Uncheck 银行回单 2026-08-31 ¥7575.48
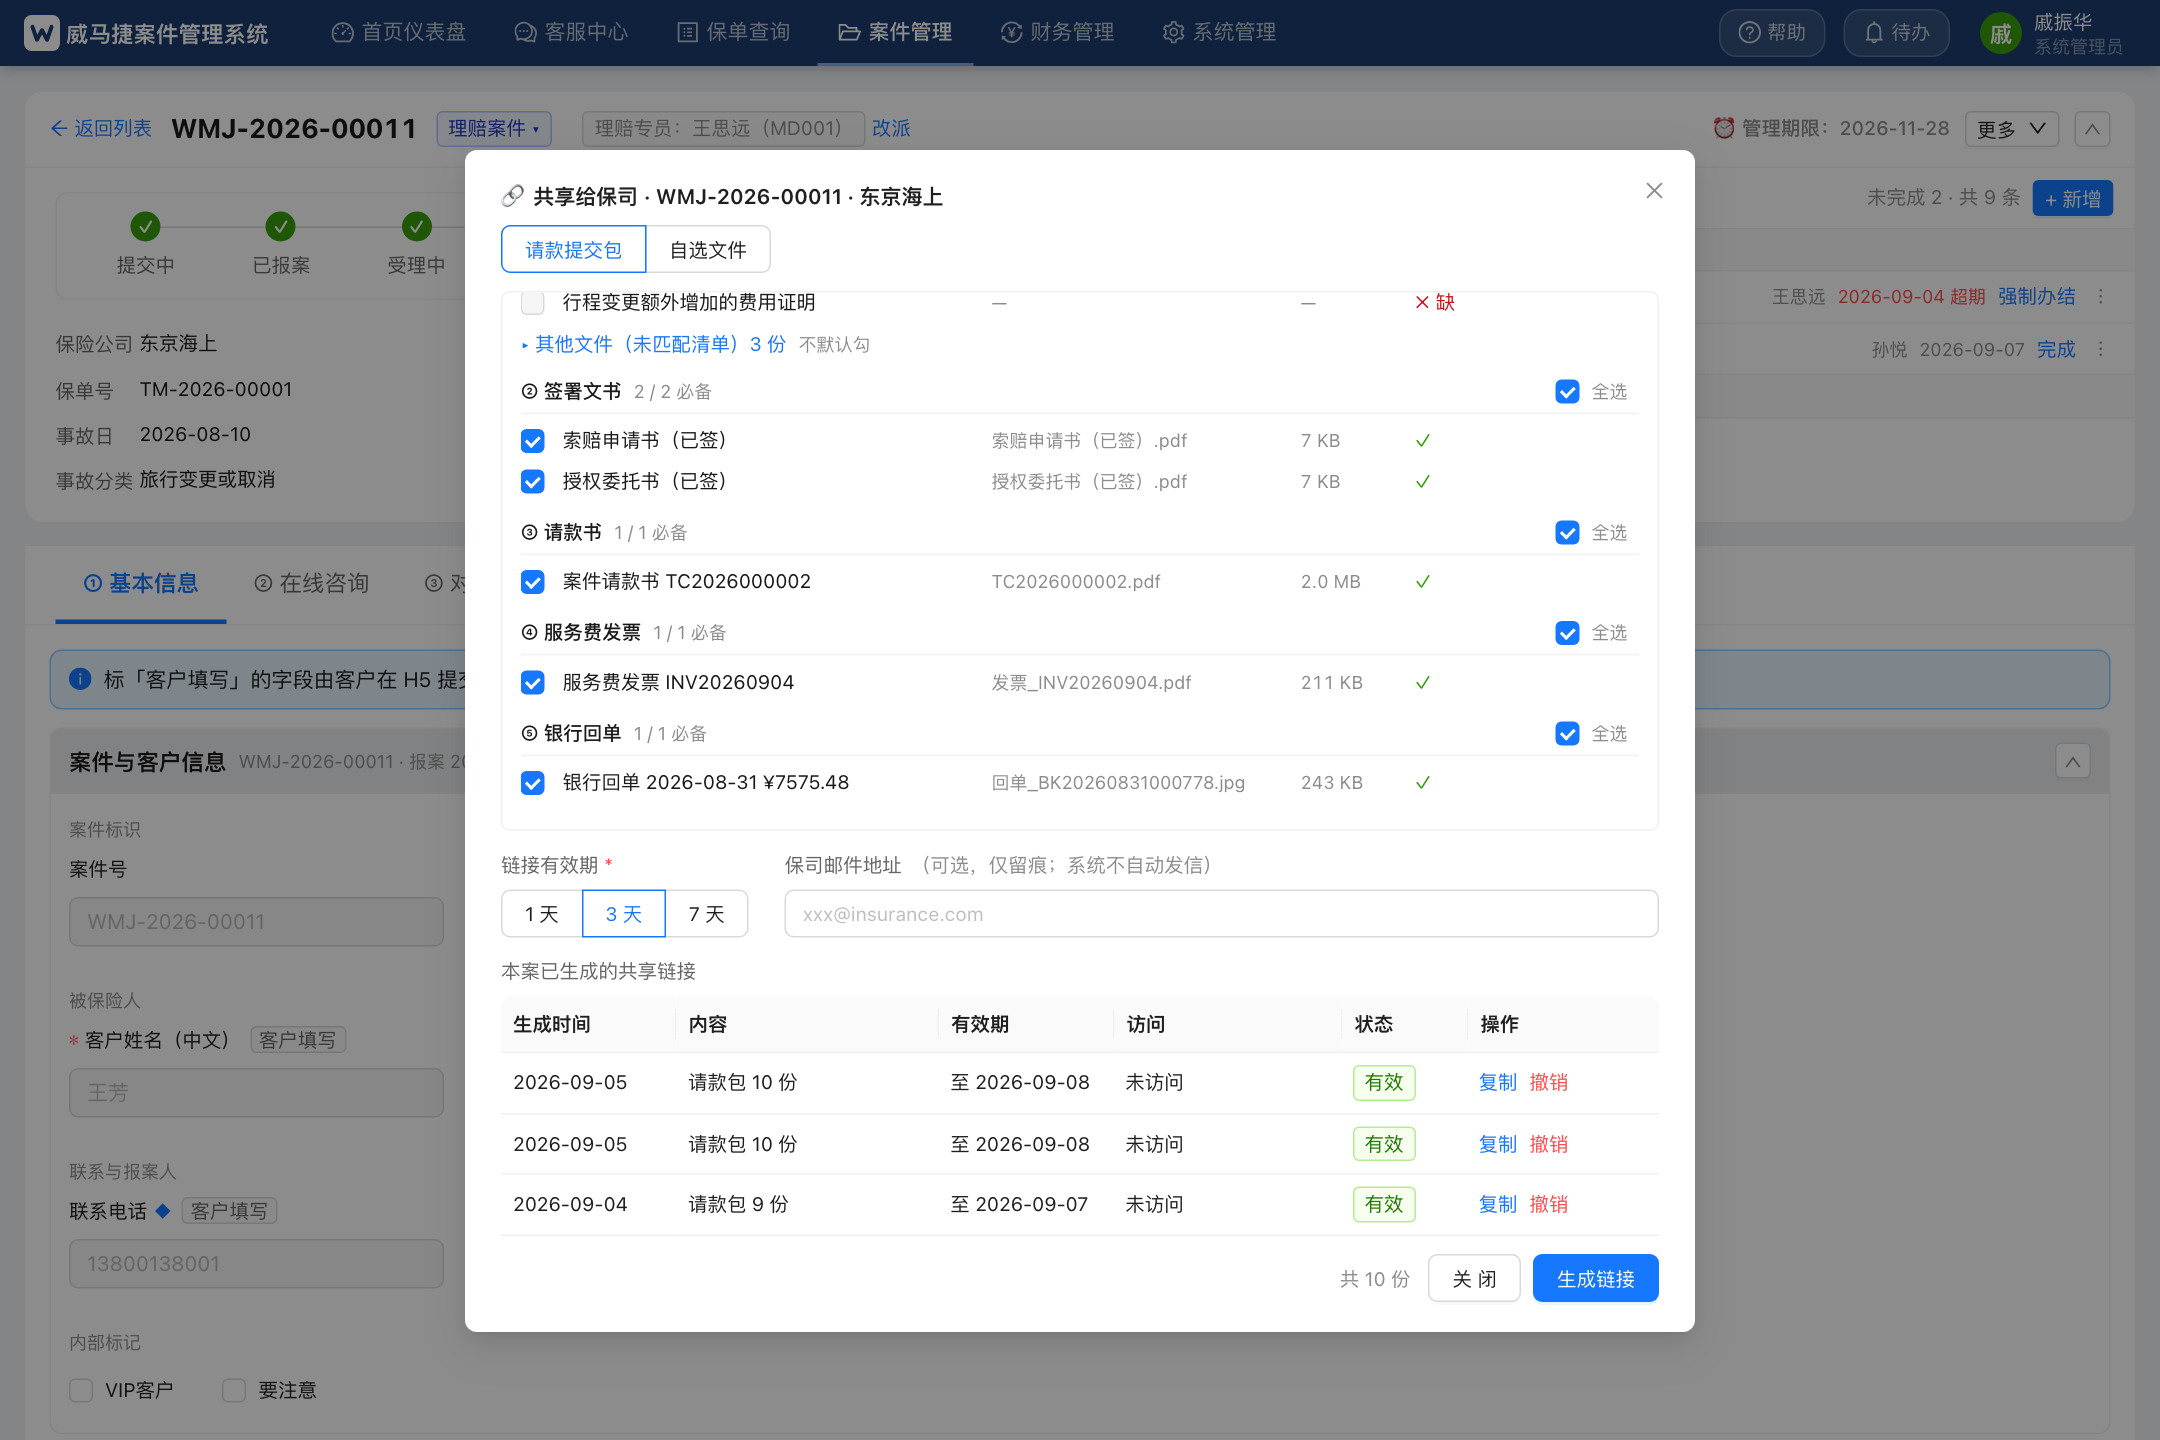Viewport: 2160px width, 1440px height. (533, 783)
